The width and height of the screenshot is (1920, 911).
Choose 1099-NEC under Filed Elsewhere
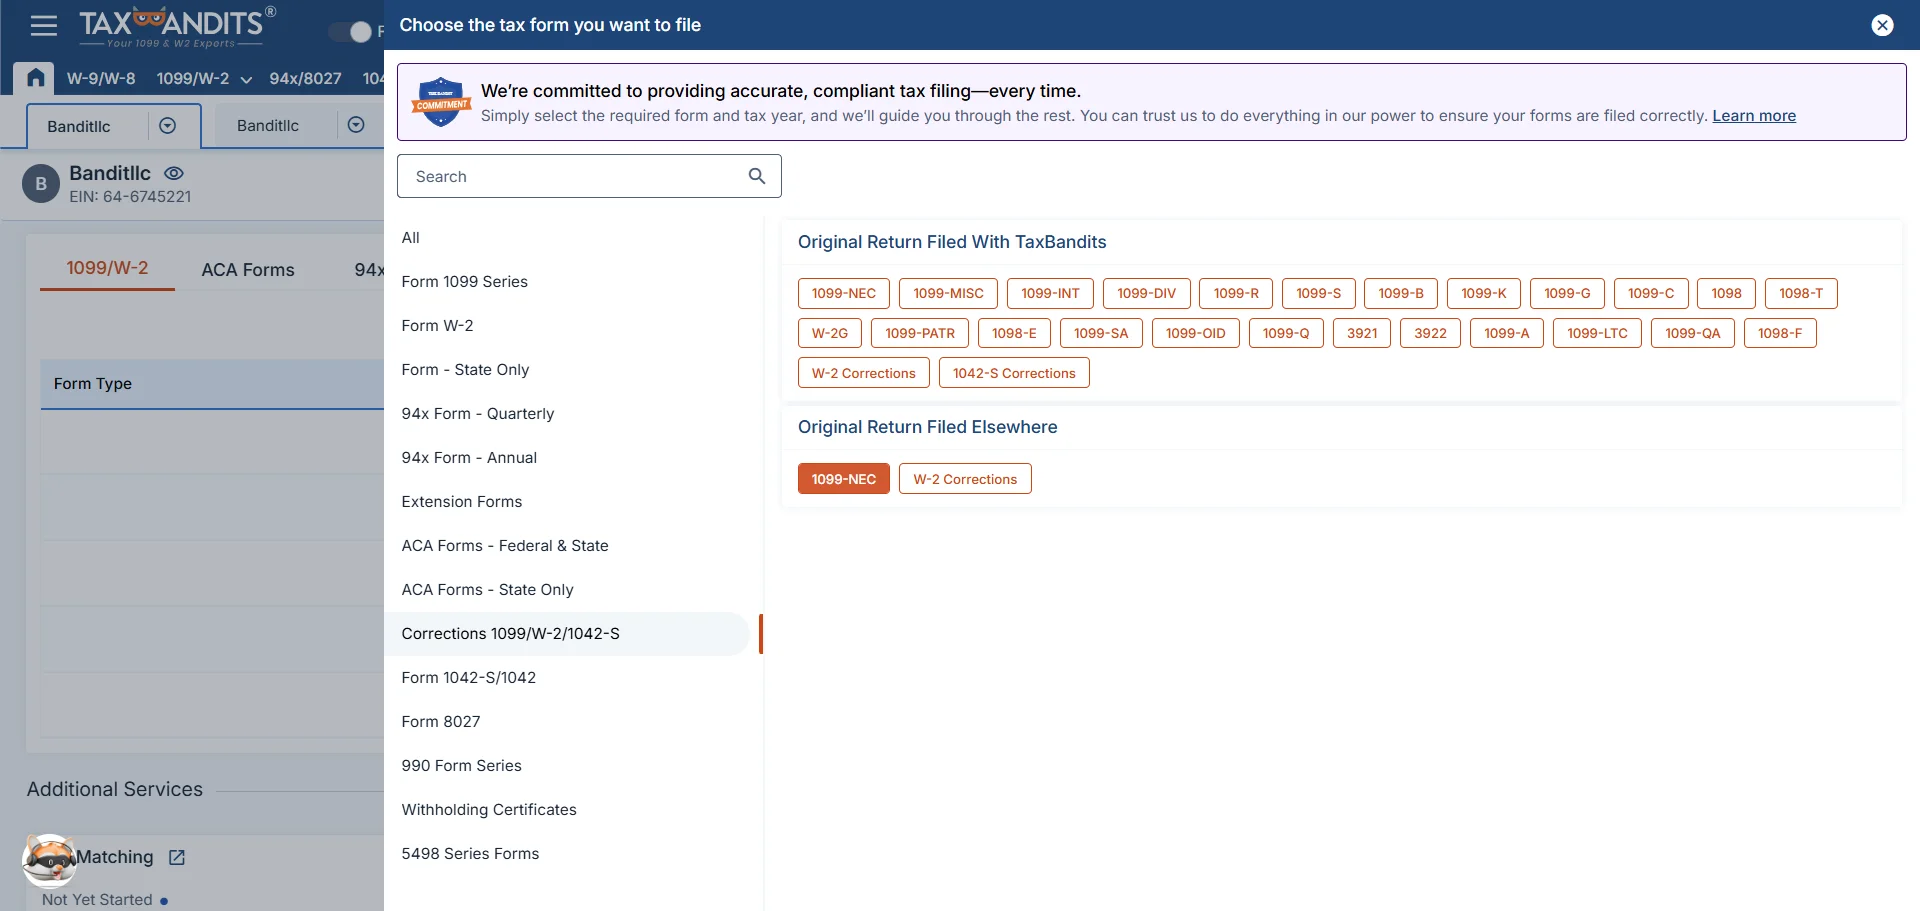[843, 479]
